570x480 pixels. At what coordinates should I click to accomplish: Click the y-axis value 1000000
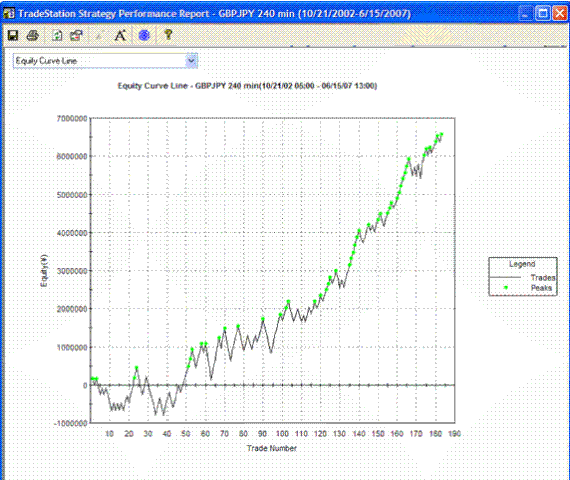72,347
